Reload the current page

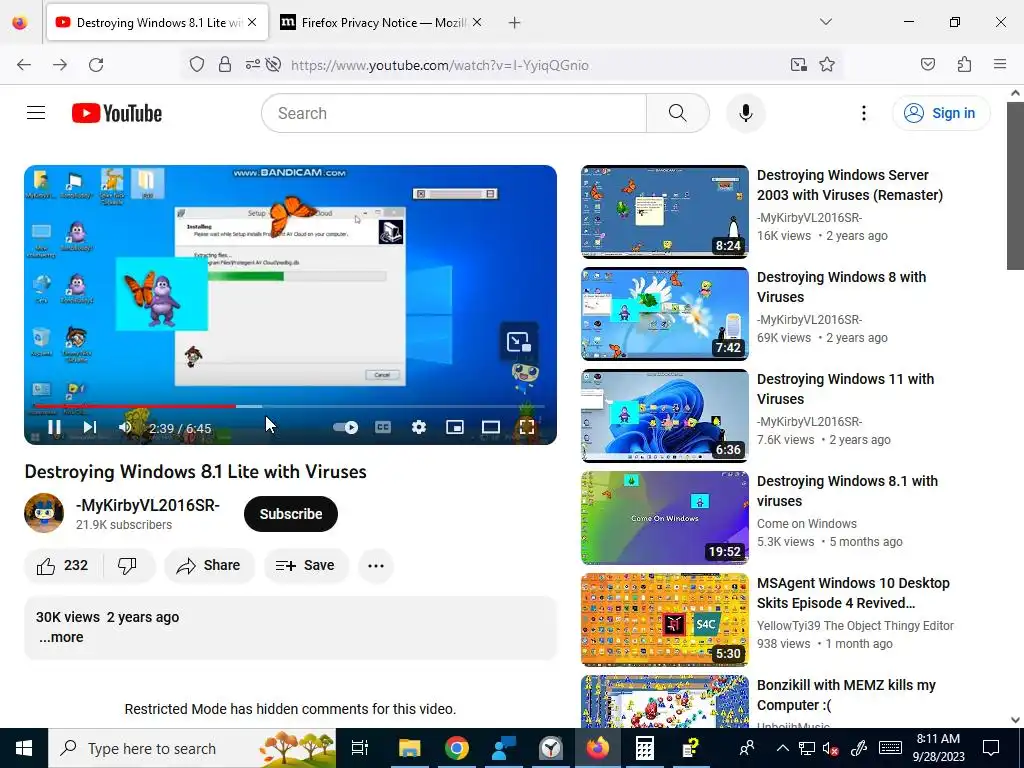pyautogui.click(x=96, y=65)
